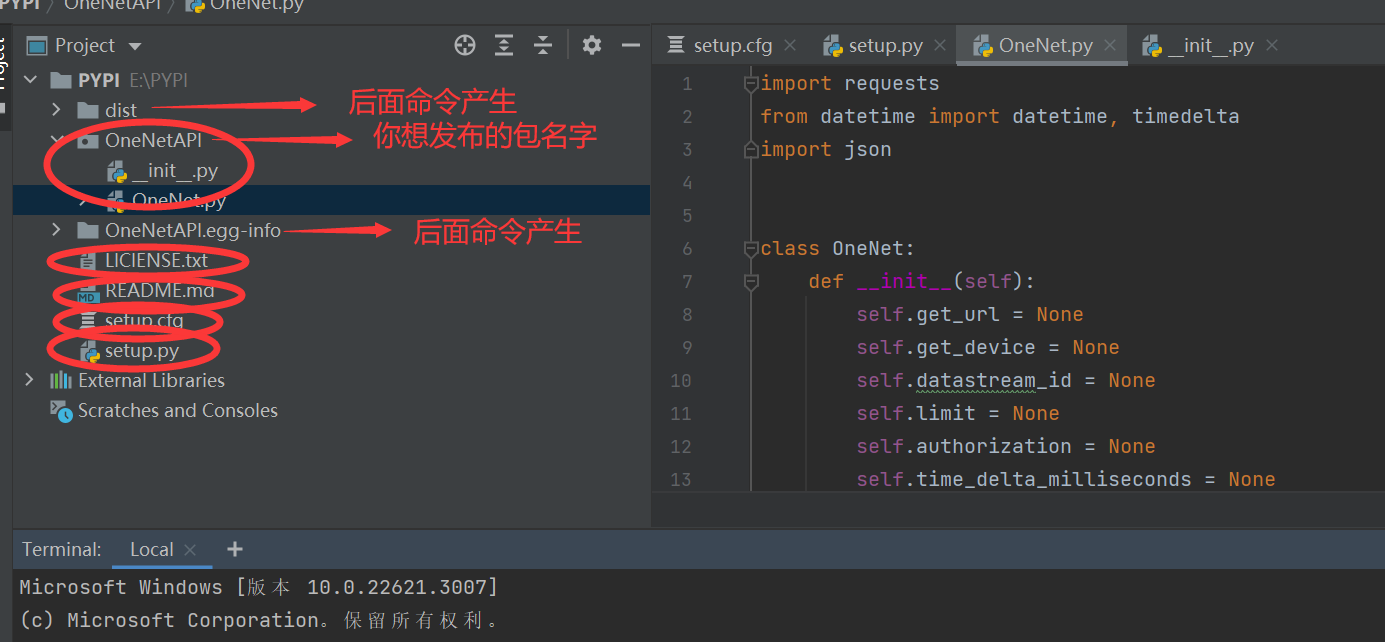The height and width of the screenshot is (642, 1385).
Task: Open setup.cfg in project tree
Action: [144, 321]
